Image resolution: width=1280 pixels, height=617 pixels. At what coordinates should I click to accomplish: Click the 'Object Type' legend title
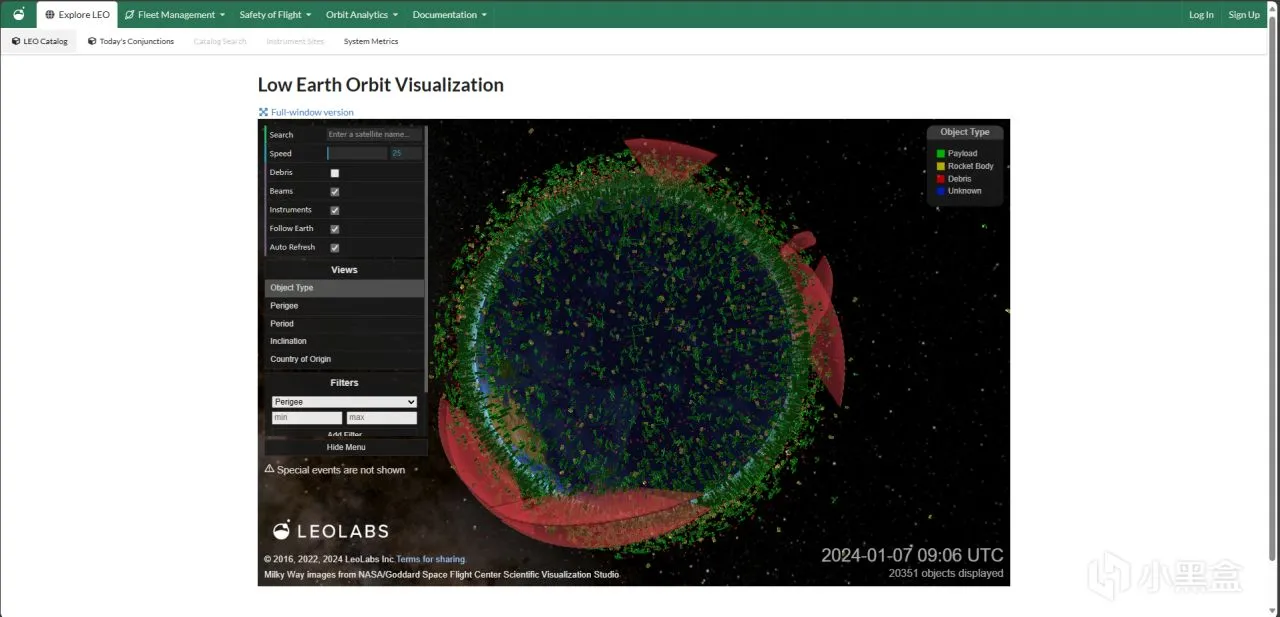pyautogui.click(x=965, y=132)
